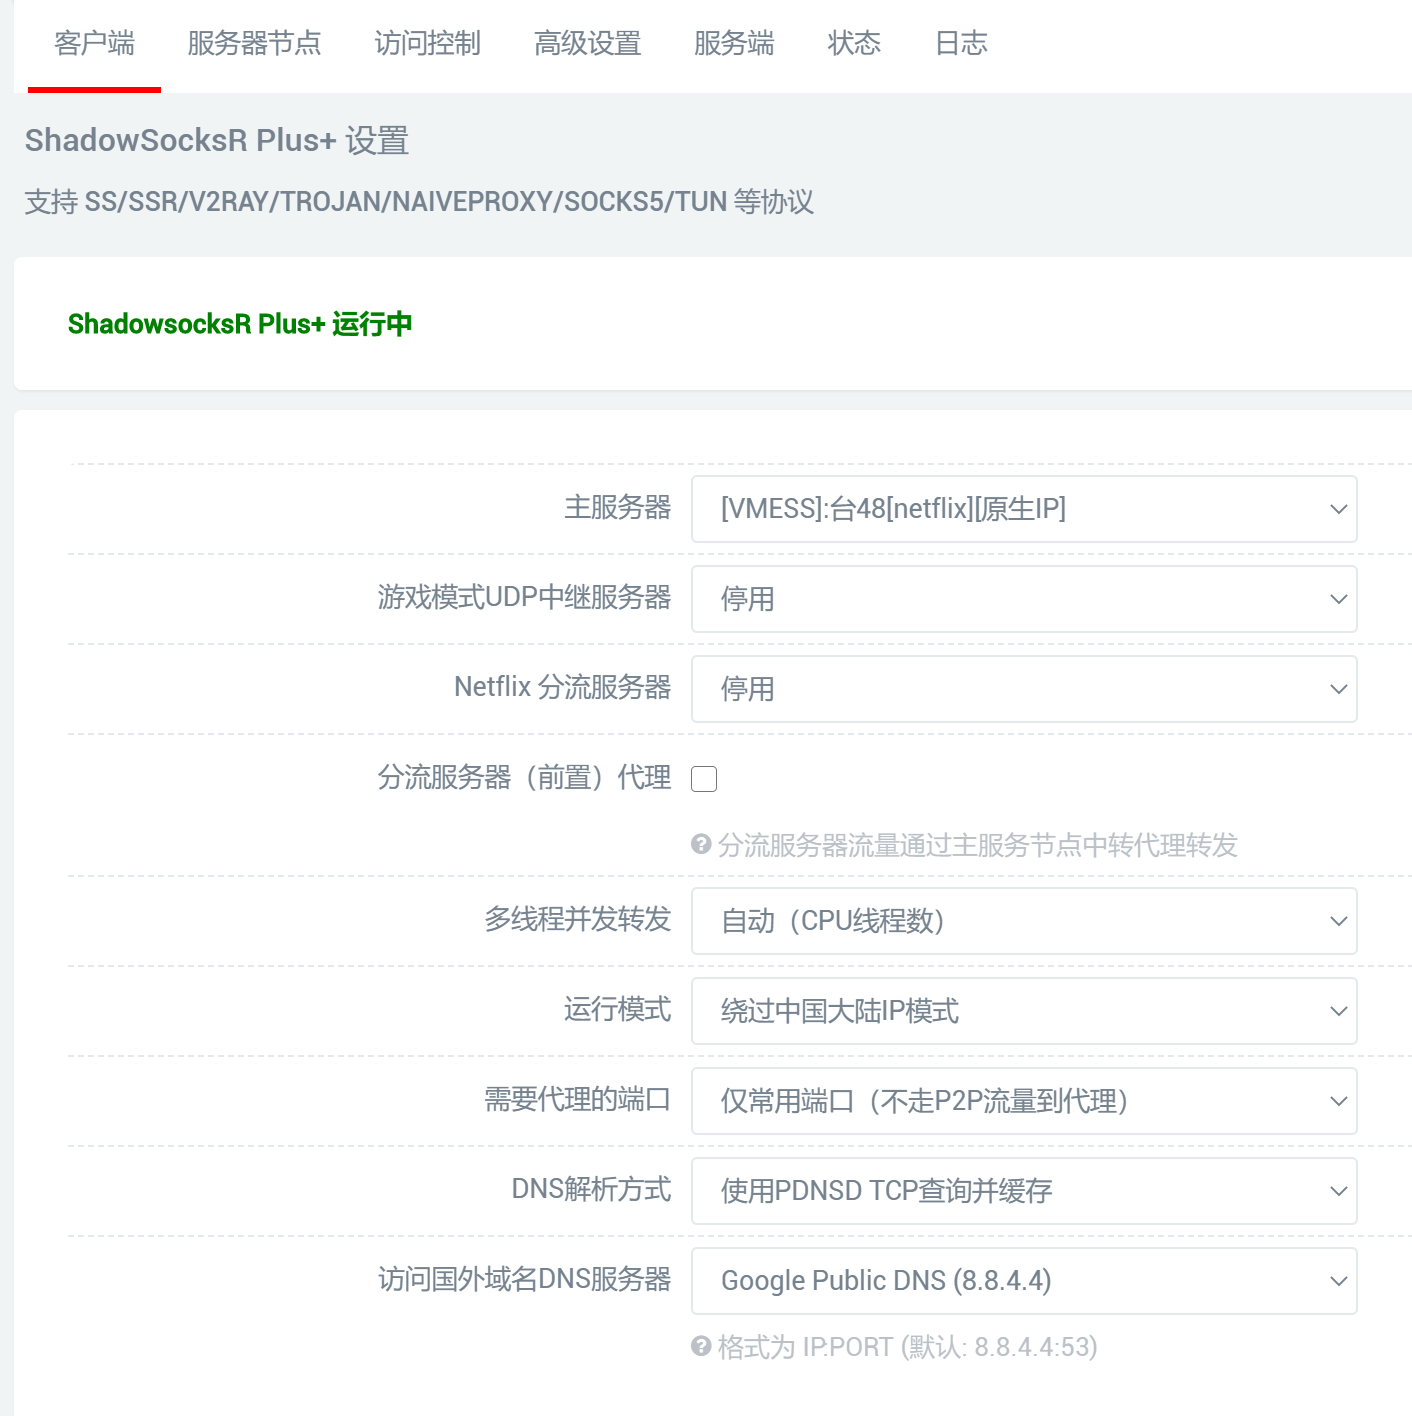Click hint text 分流服务器流量通过主服务节点中转代理转发
The image size is (1412, 1416).
[x=978, y=846]
